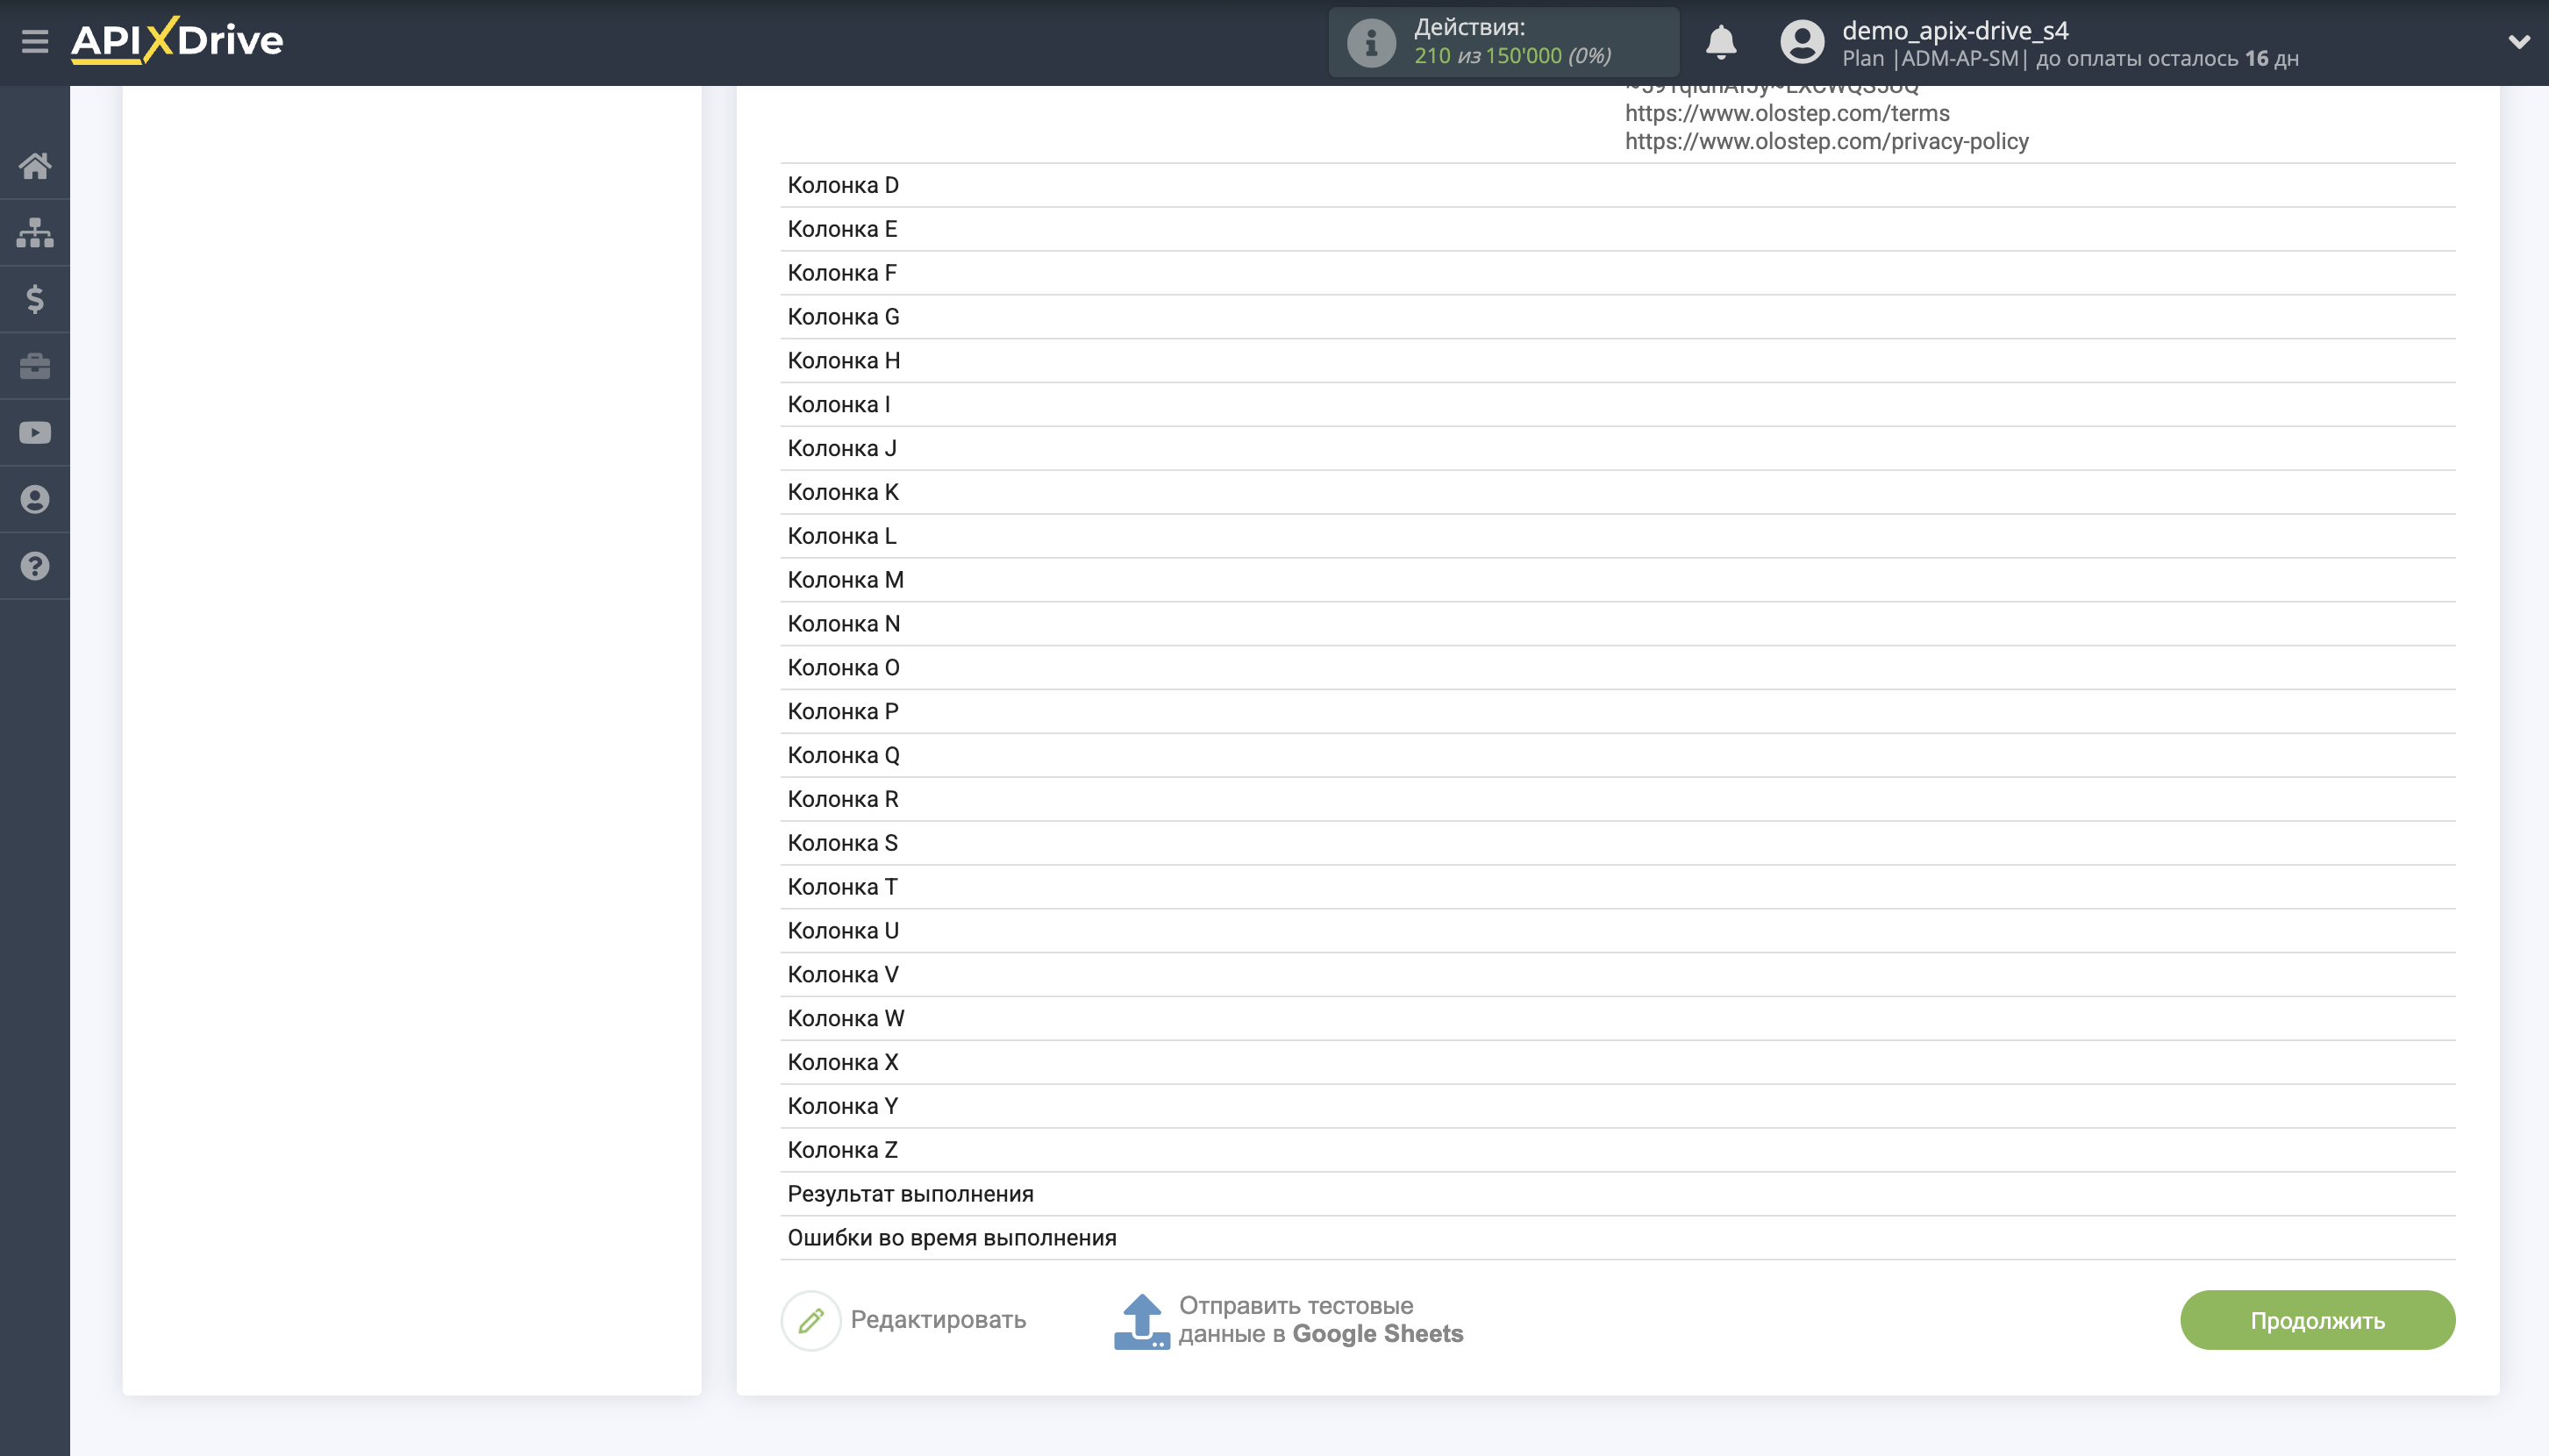
Task: Click the Продолжить button
Action: click(x=2317, y=1319)
